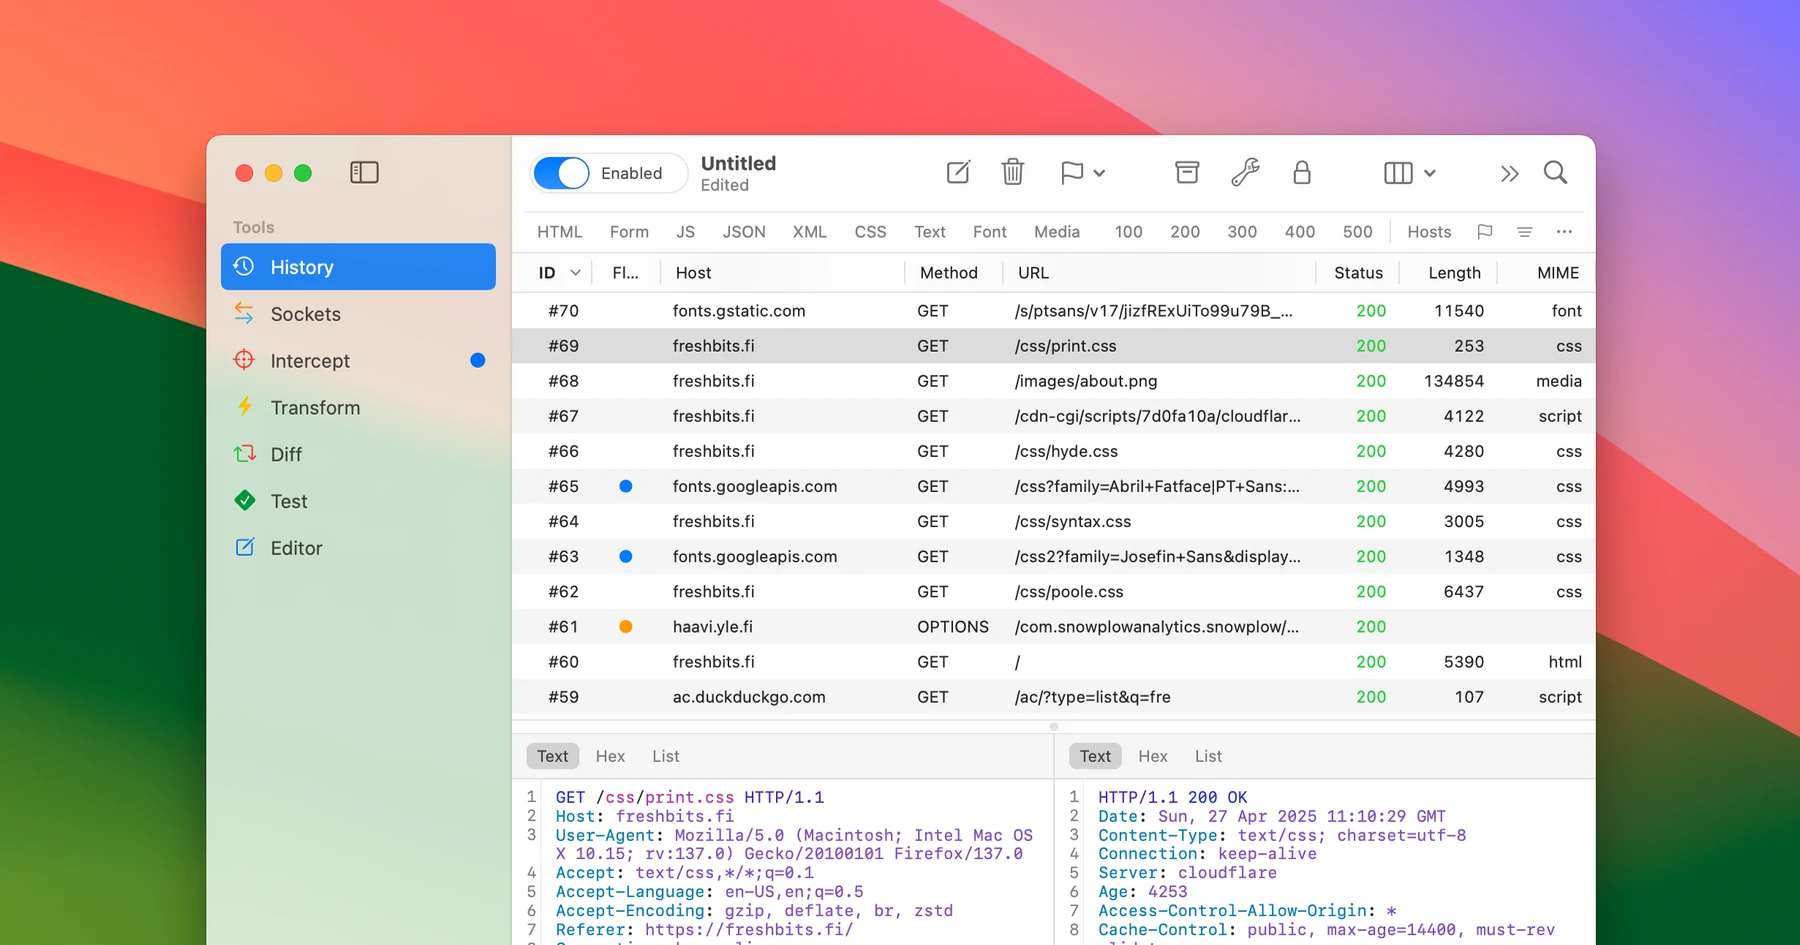
Task: Disable the Enabled proxy switch
Action: pyautogui.click(x=561, y=172)
